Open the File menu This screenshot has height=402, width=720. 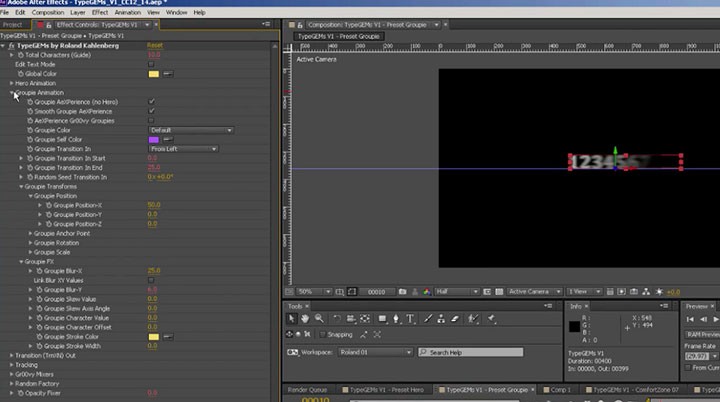point(5,12)
